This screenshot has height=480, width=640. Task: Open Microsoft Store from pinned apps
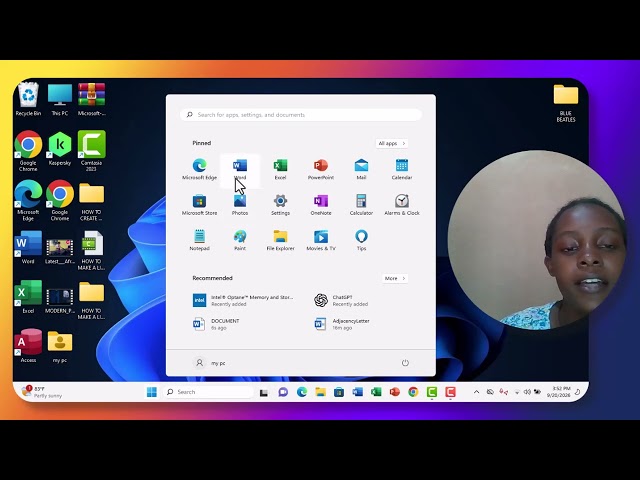199,205
